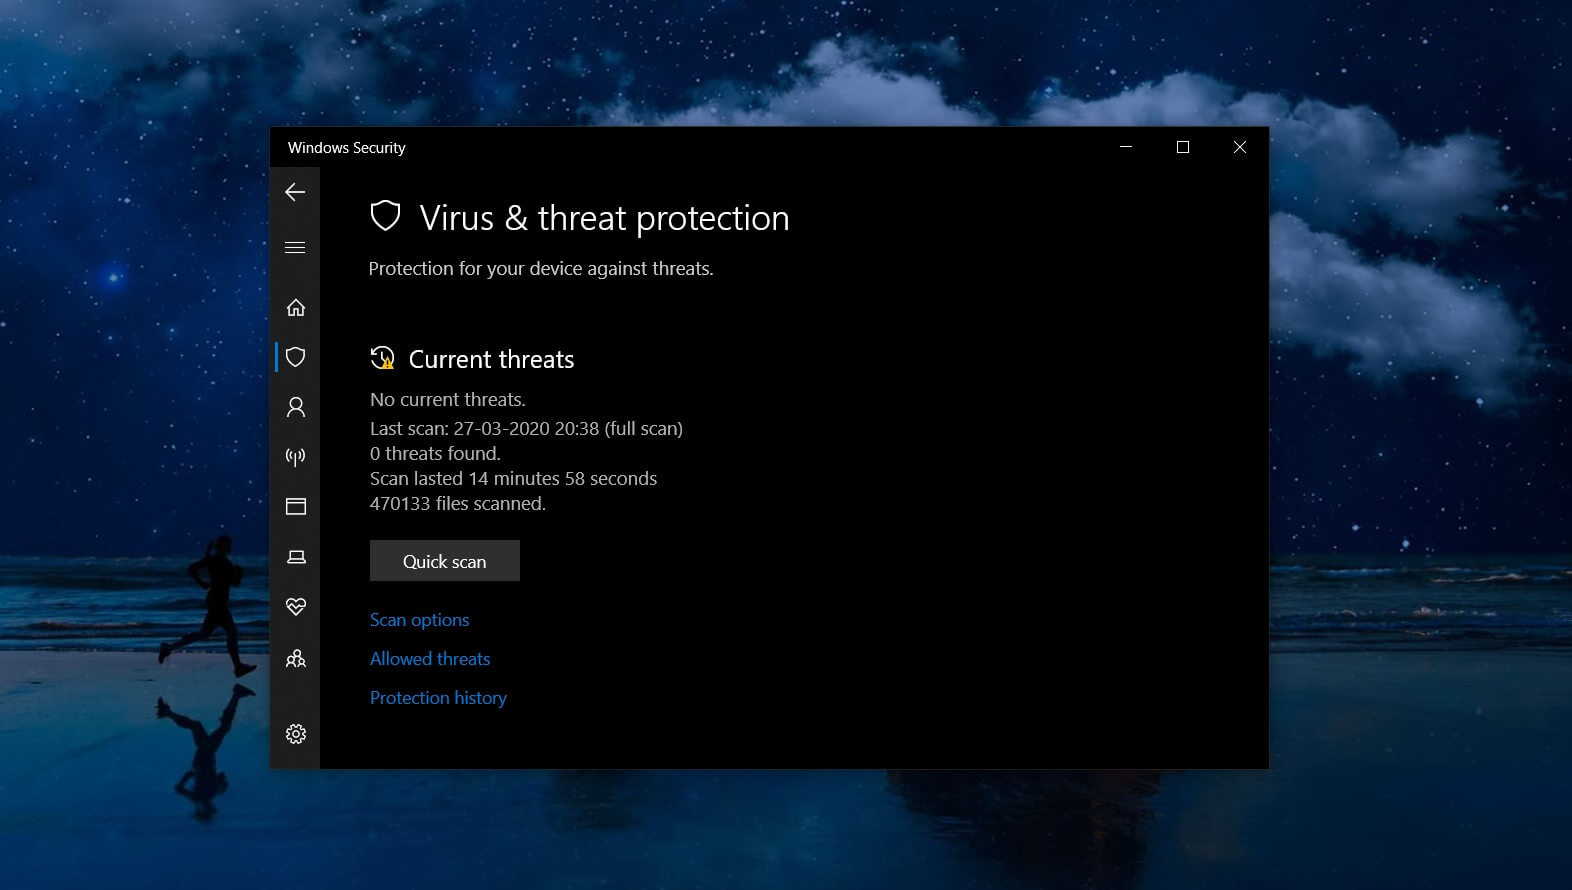The image size is (1572, 890).
Task: Open the Home section in sidebar
Action: tap(296, 307)
